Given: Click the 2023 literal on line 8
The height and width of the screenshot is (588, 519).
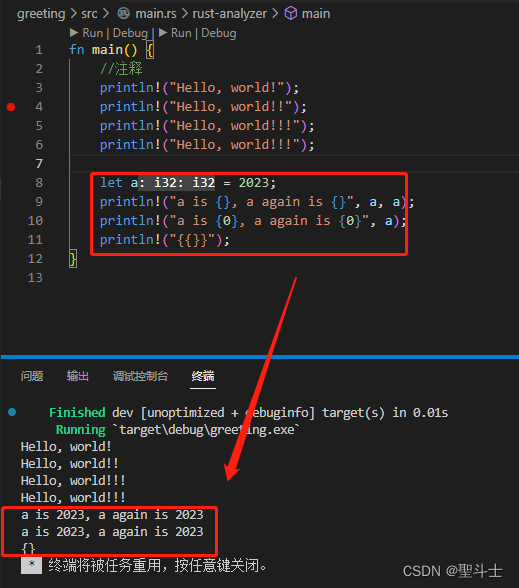Looking at the screenshot, I should [x=254, y=183].
